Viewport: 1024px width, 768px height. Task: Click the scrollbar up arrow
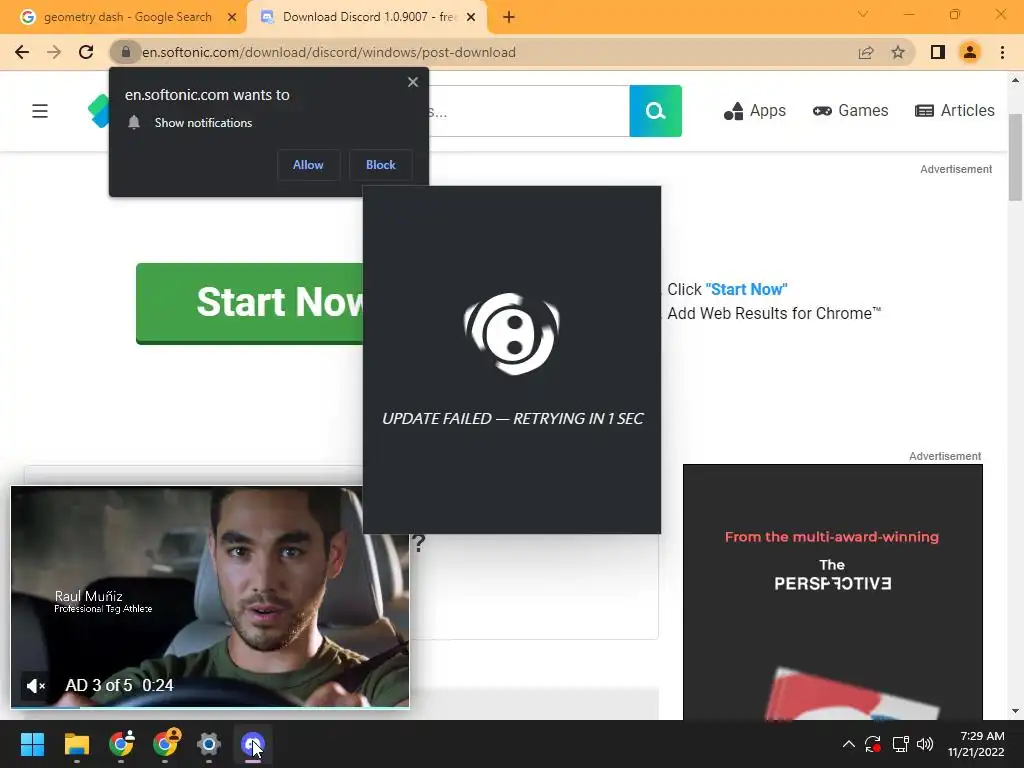(x=1015, y=80)
